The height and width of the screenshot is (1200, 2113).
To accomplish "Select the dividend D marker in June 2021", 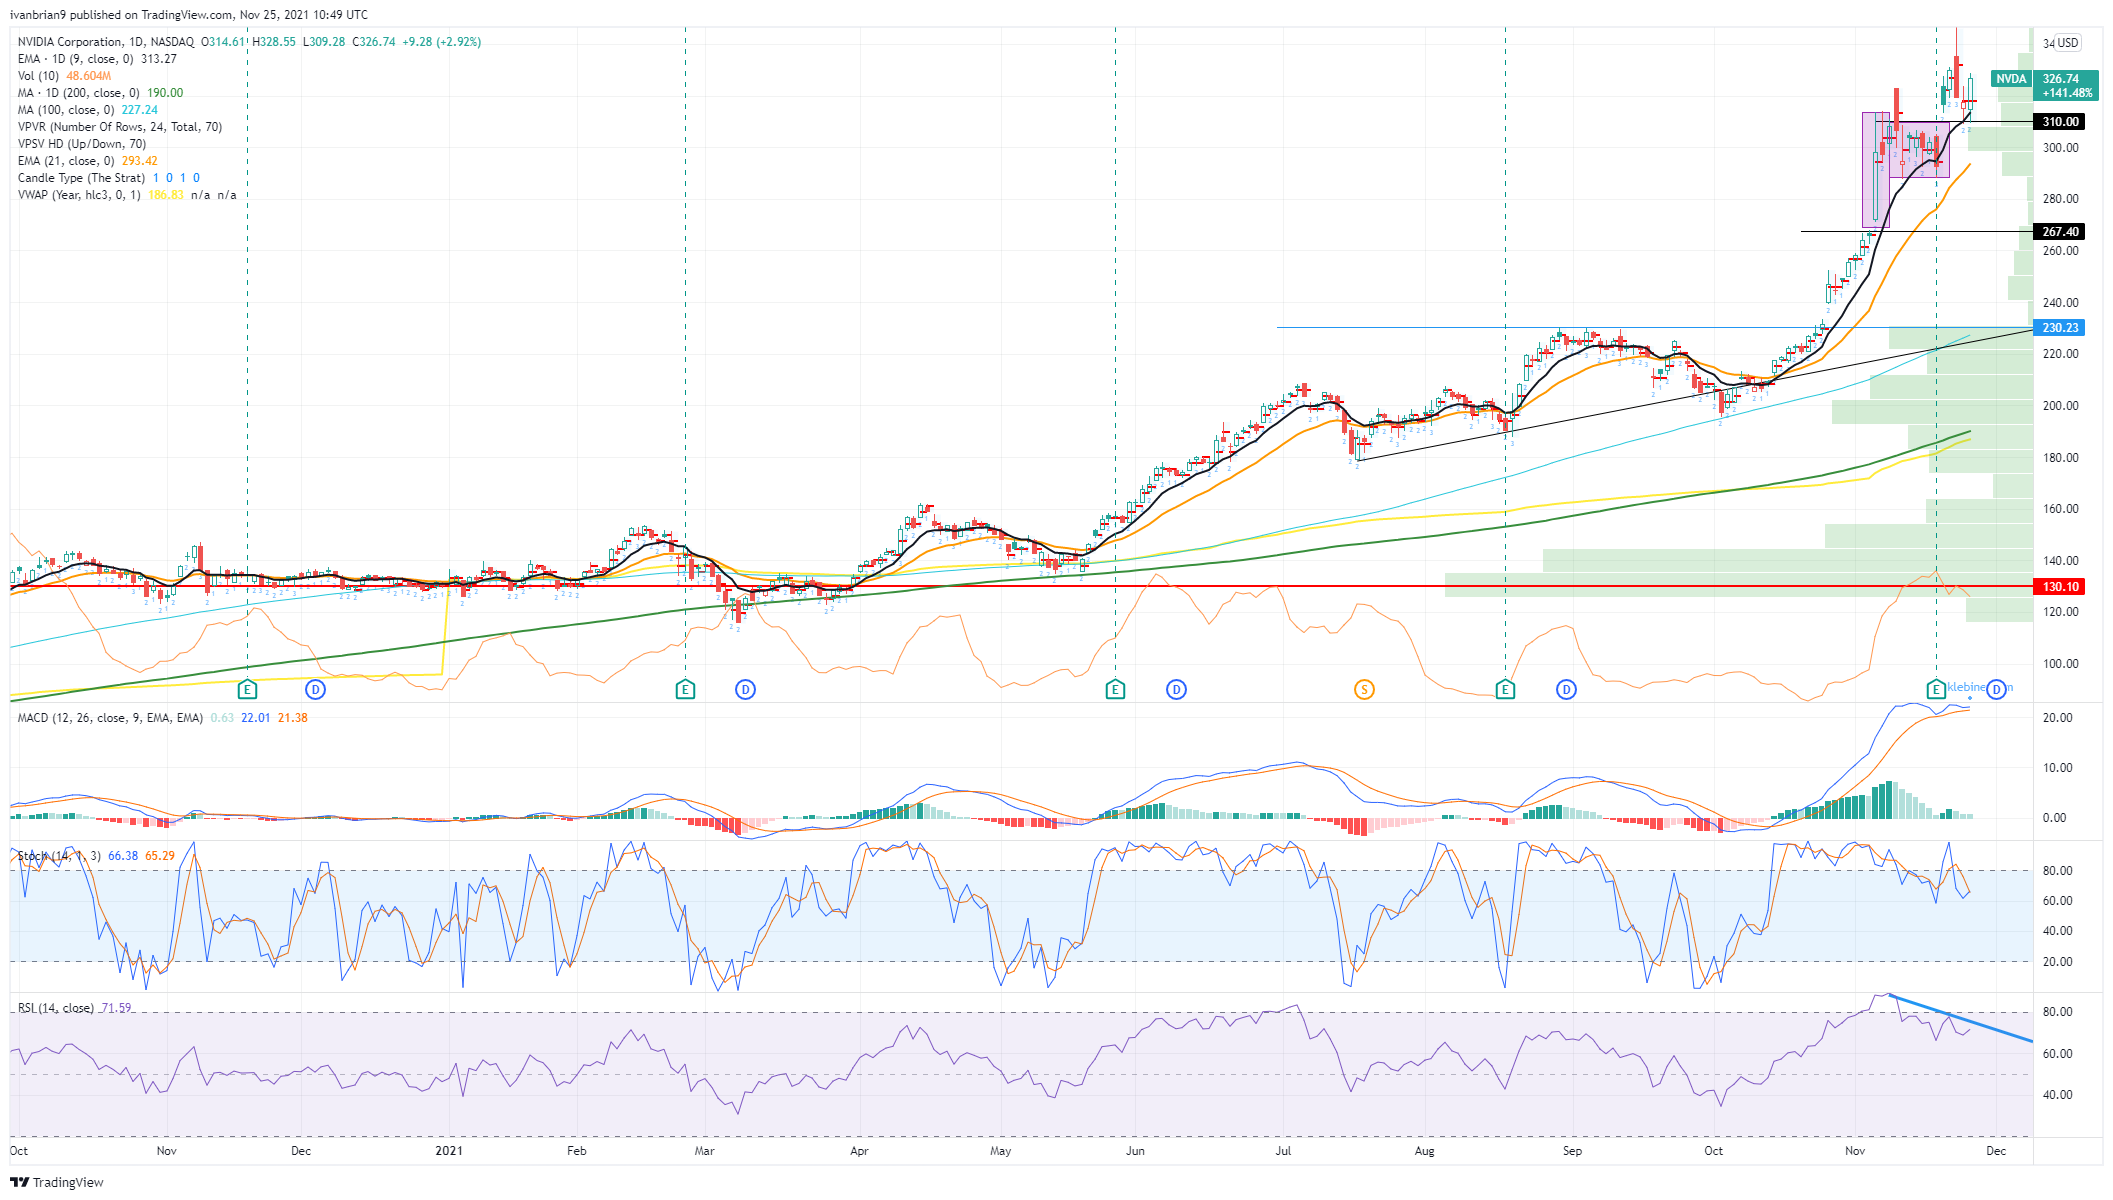I will click(x=1177, y=689).
